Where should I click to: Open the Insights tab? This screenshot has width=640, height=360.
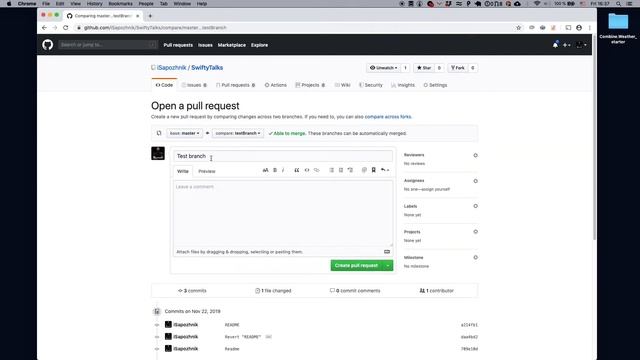(403, 85)
